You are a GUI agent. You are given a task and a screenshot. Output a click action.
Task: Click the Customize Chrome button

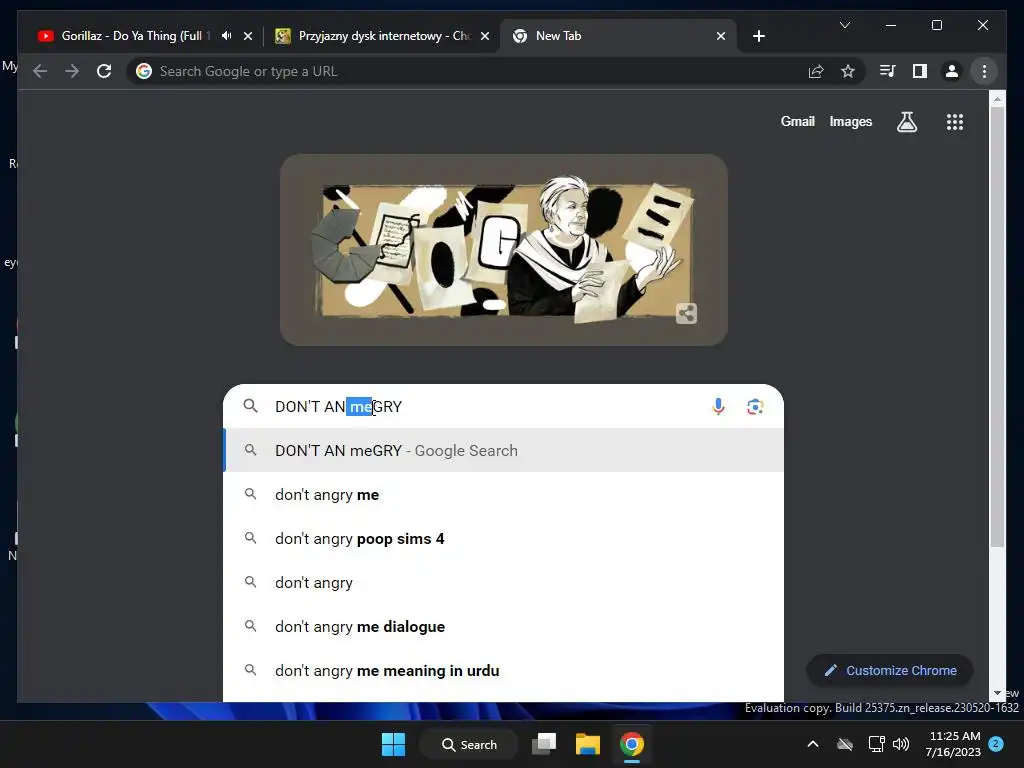click(x=890, y=670)
